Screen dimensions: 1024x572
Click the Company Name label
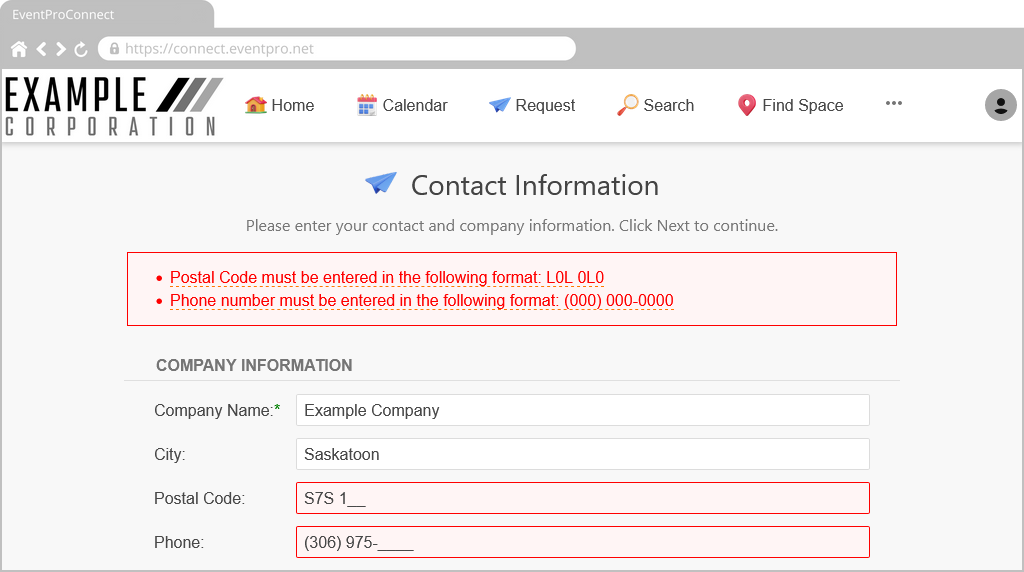(217, 410)
